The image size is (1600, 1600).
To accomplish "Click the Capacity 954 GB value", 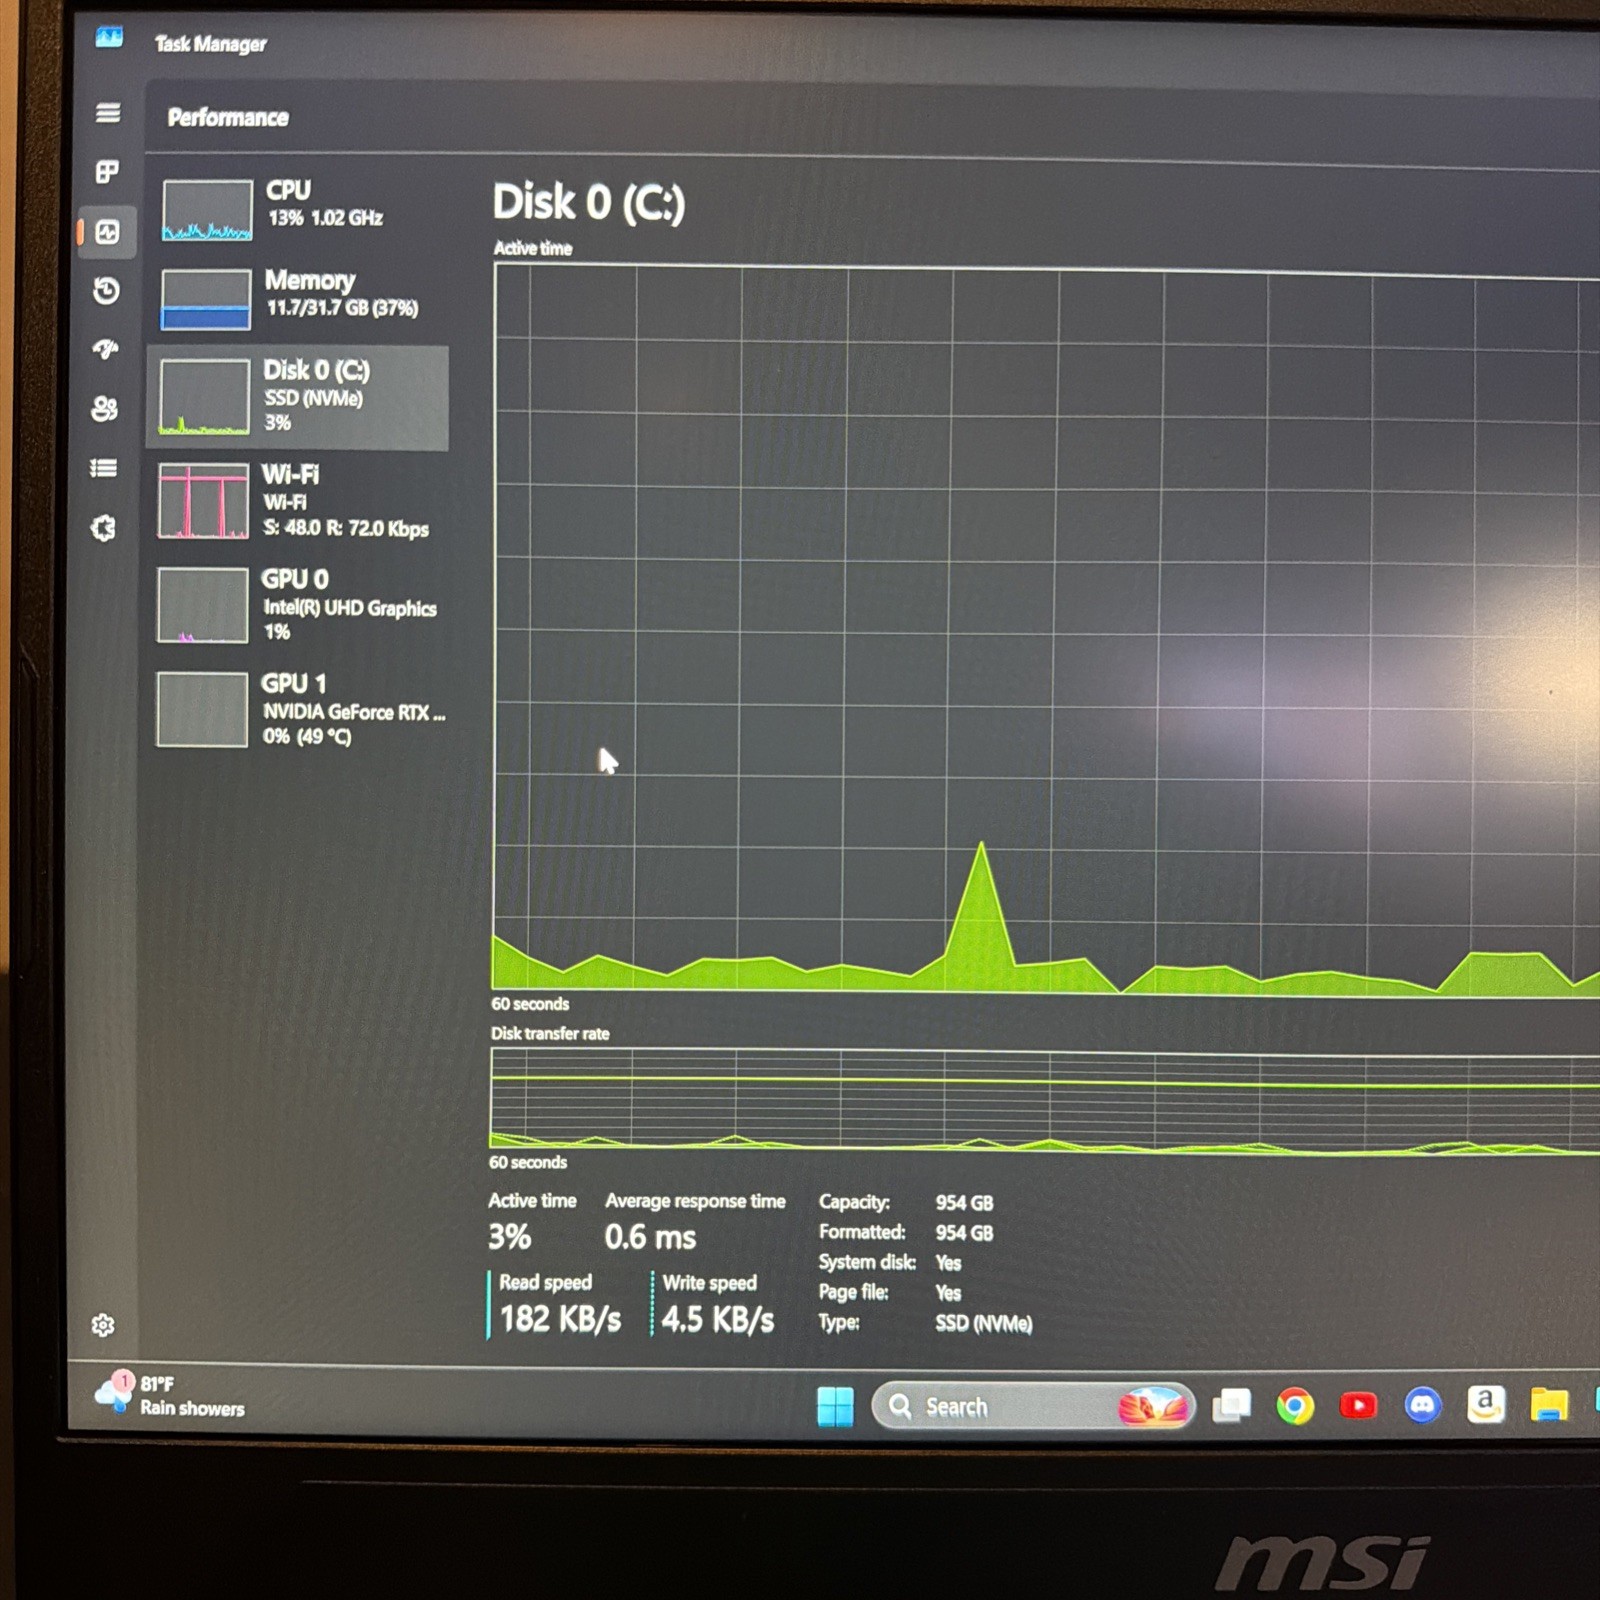I will tap(964, 1203).
